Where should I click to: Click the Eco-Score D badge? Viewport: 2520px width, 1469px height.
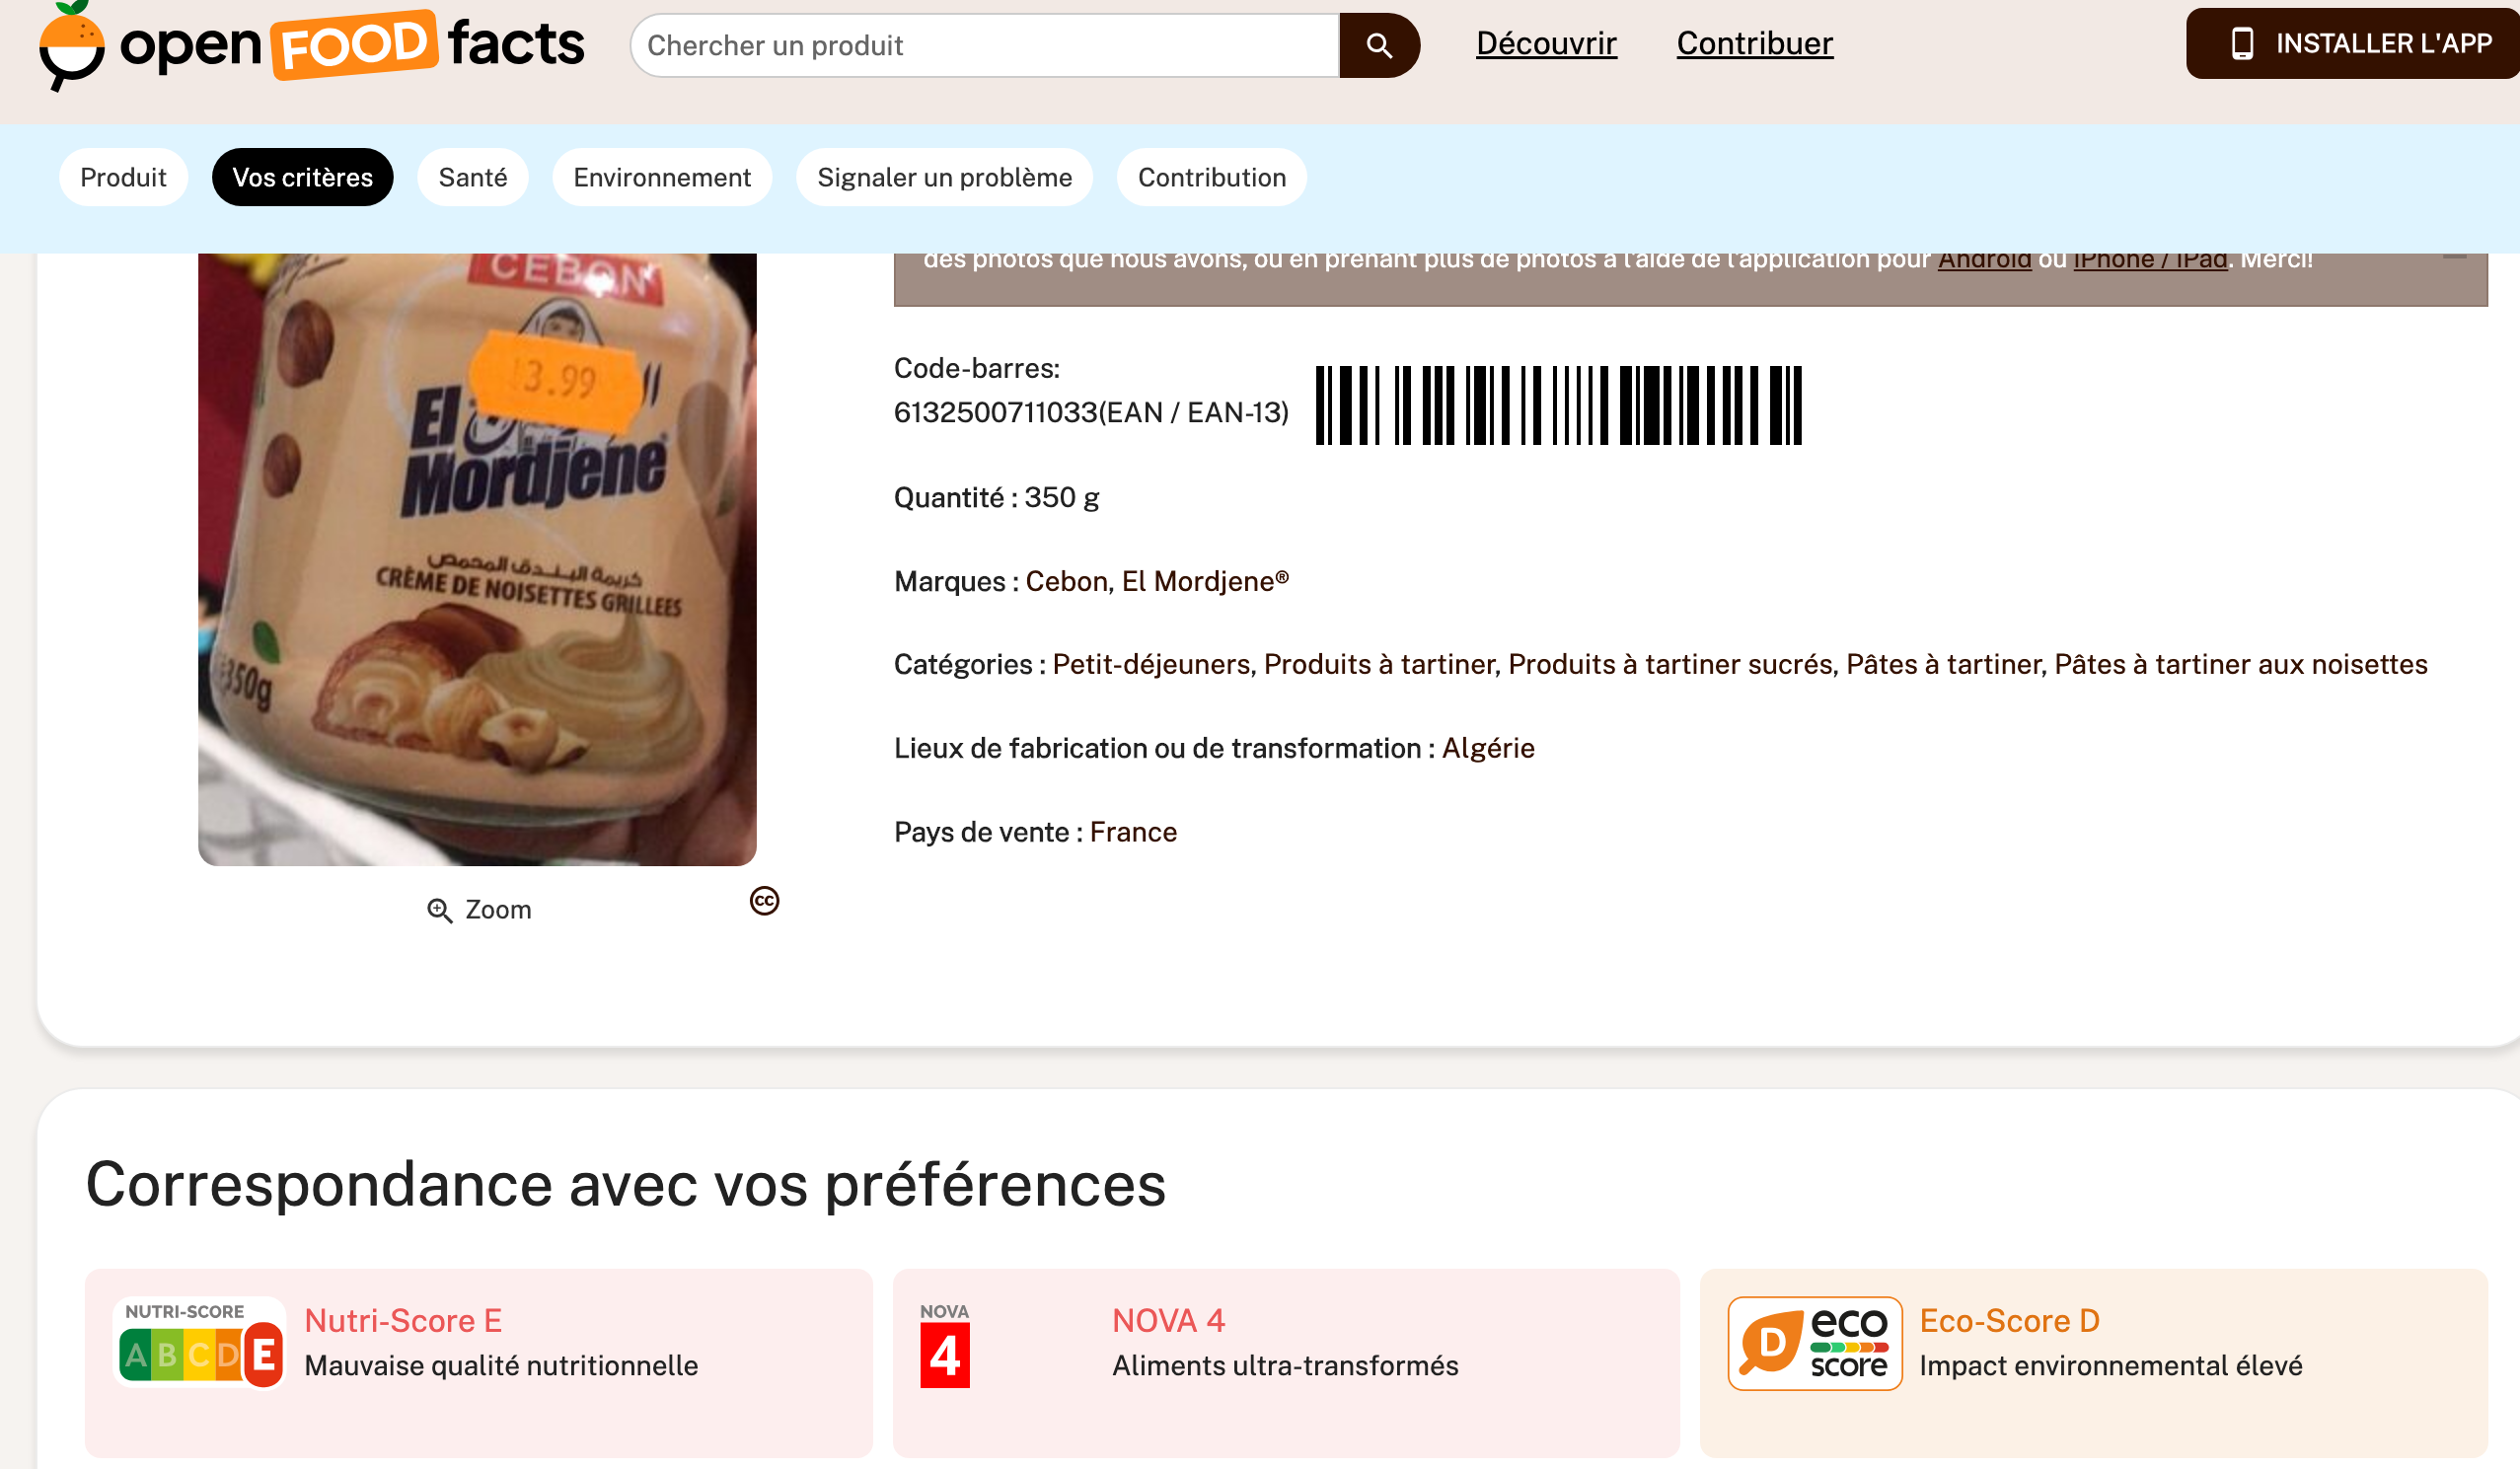1814,1344
